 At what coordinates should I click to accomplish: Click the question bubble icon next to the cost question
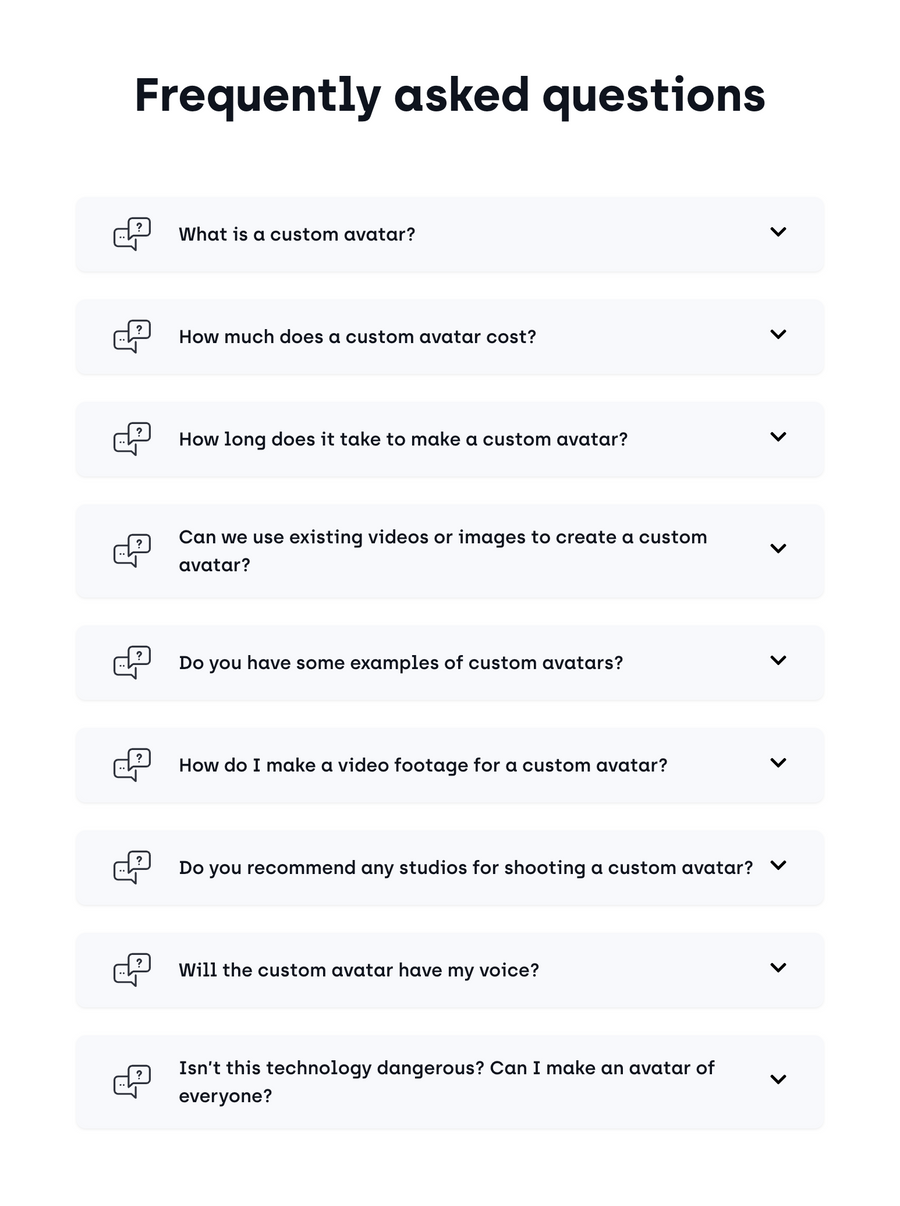[132, 336]
